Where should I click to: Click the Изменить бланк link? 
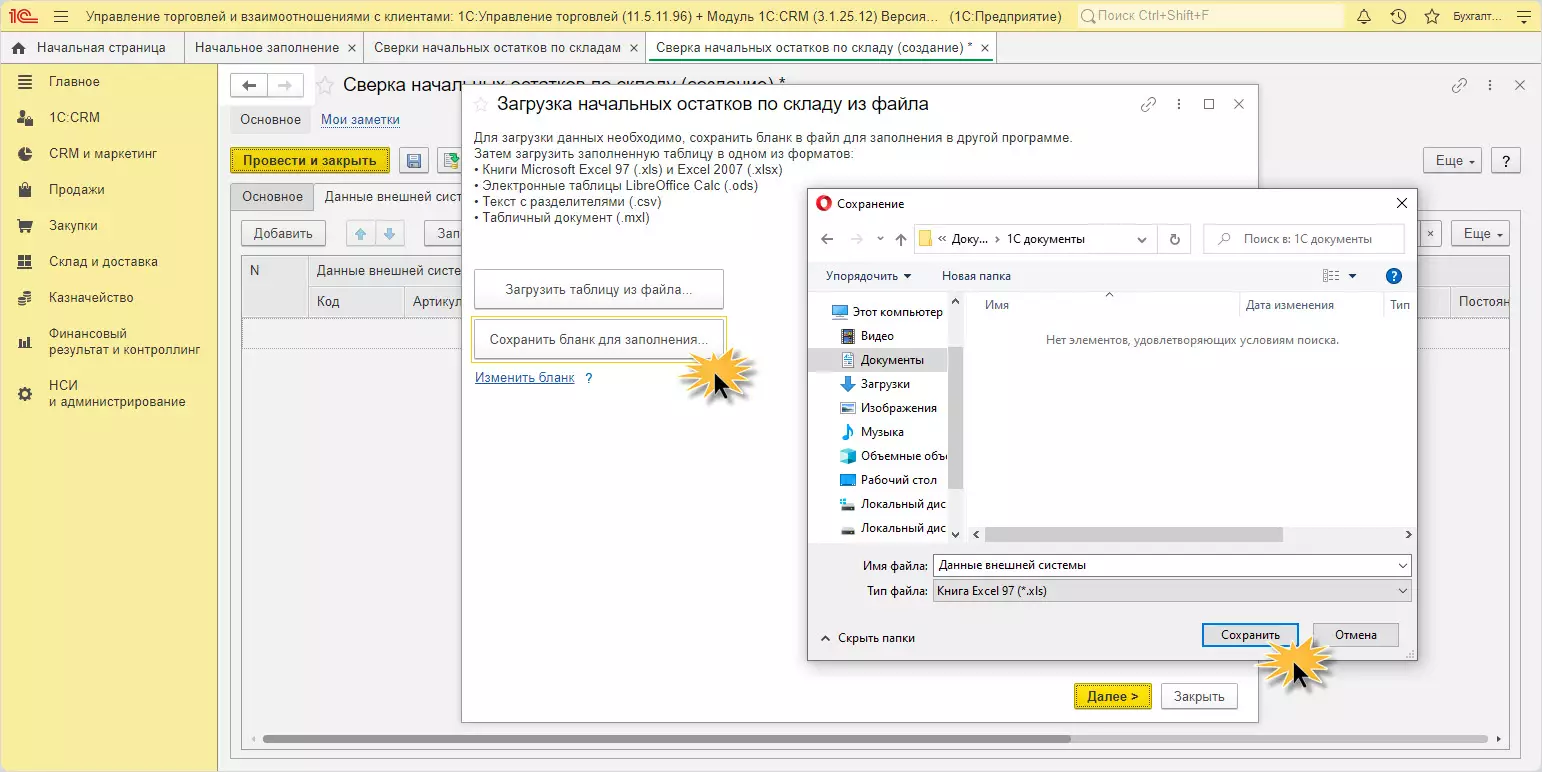click(x=525, y=378)
